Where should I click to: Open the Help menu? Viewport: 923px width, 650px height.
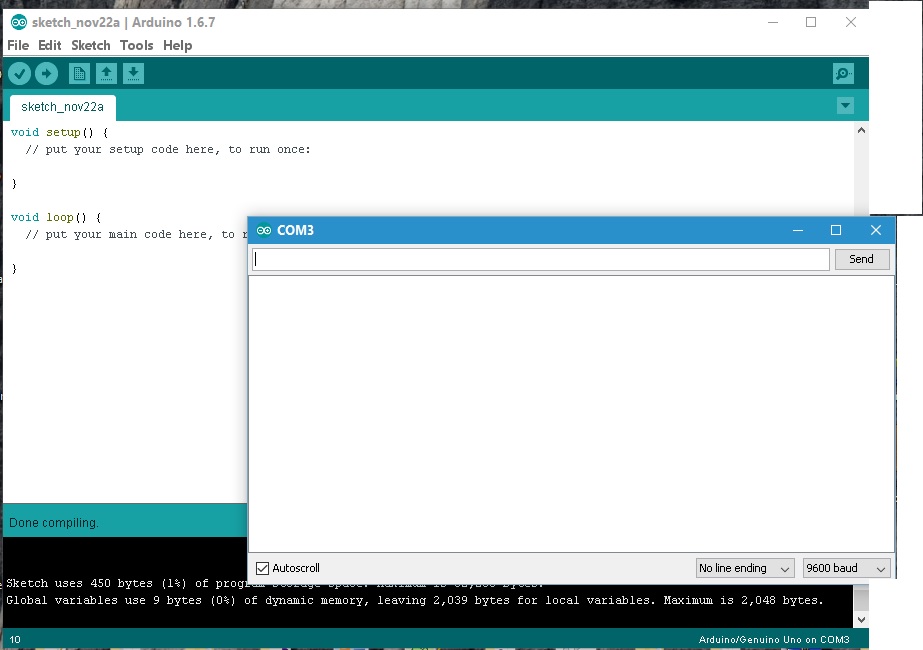(177, 45)
